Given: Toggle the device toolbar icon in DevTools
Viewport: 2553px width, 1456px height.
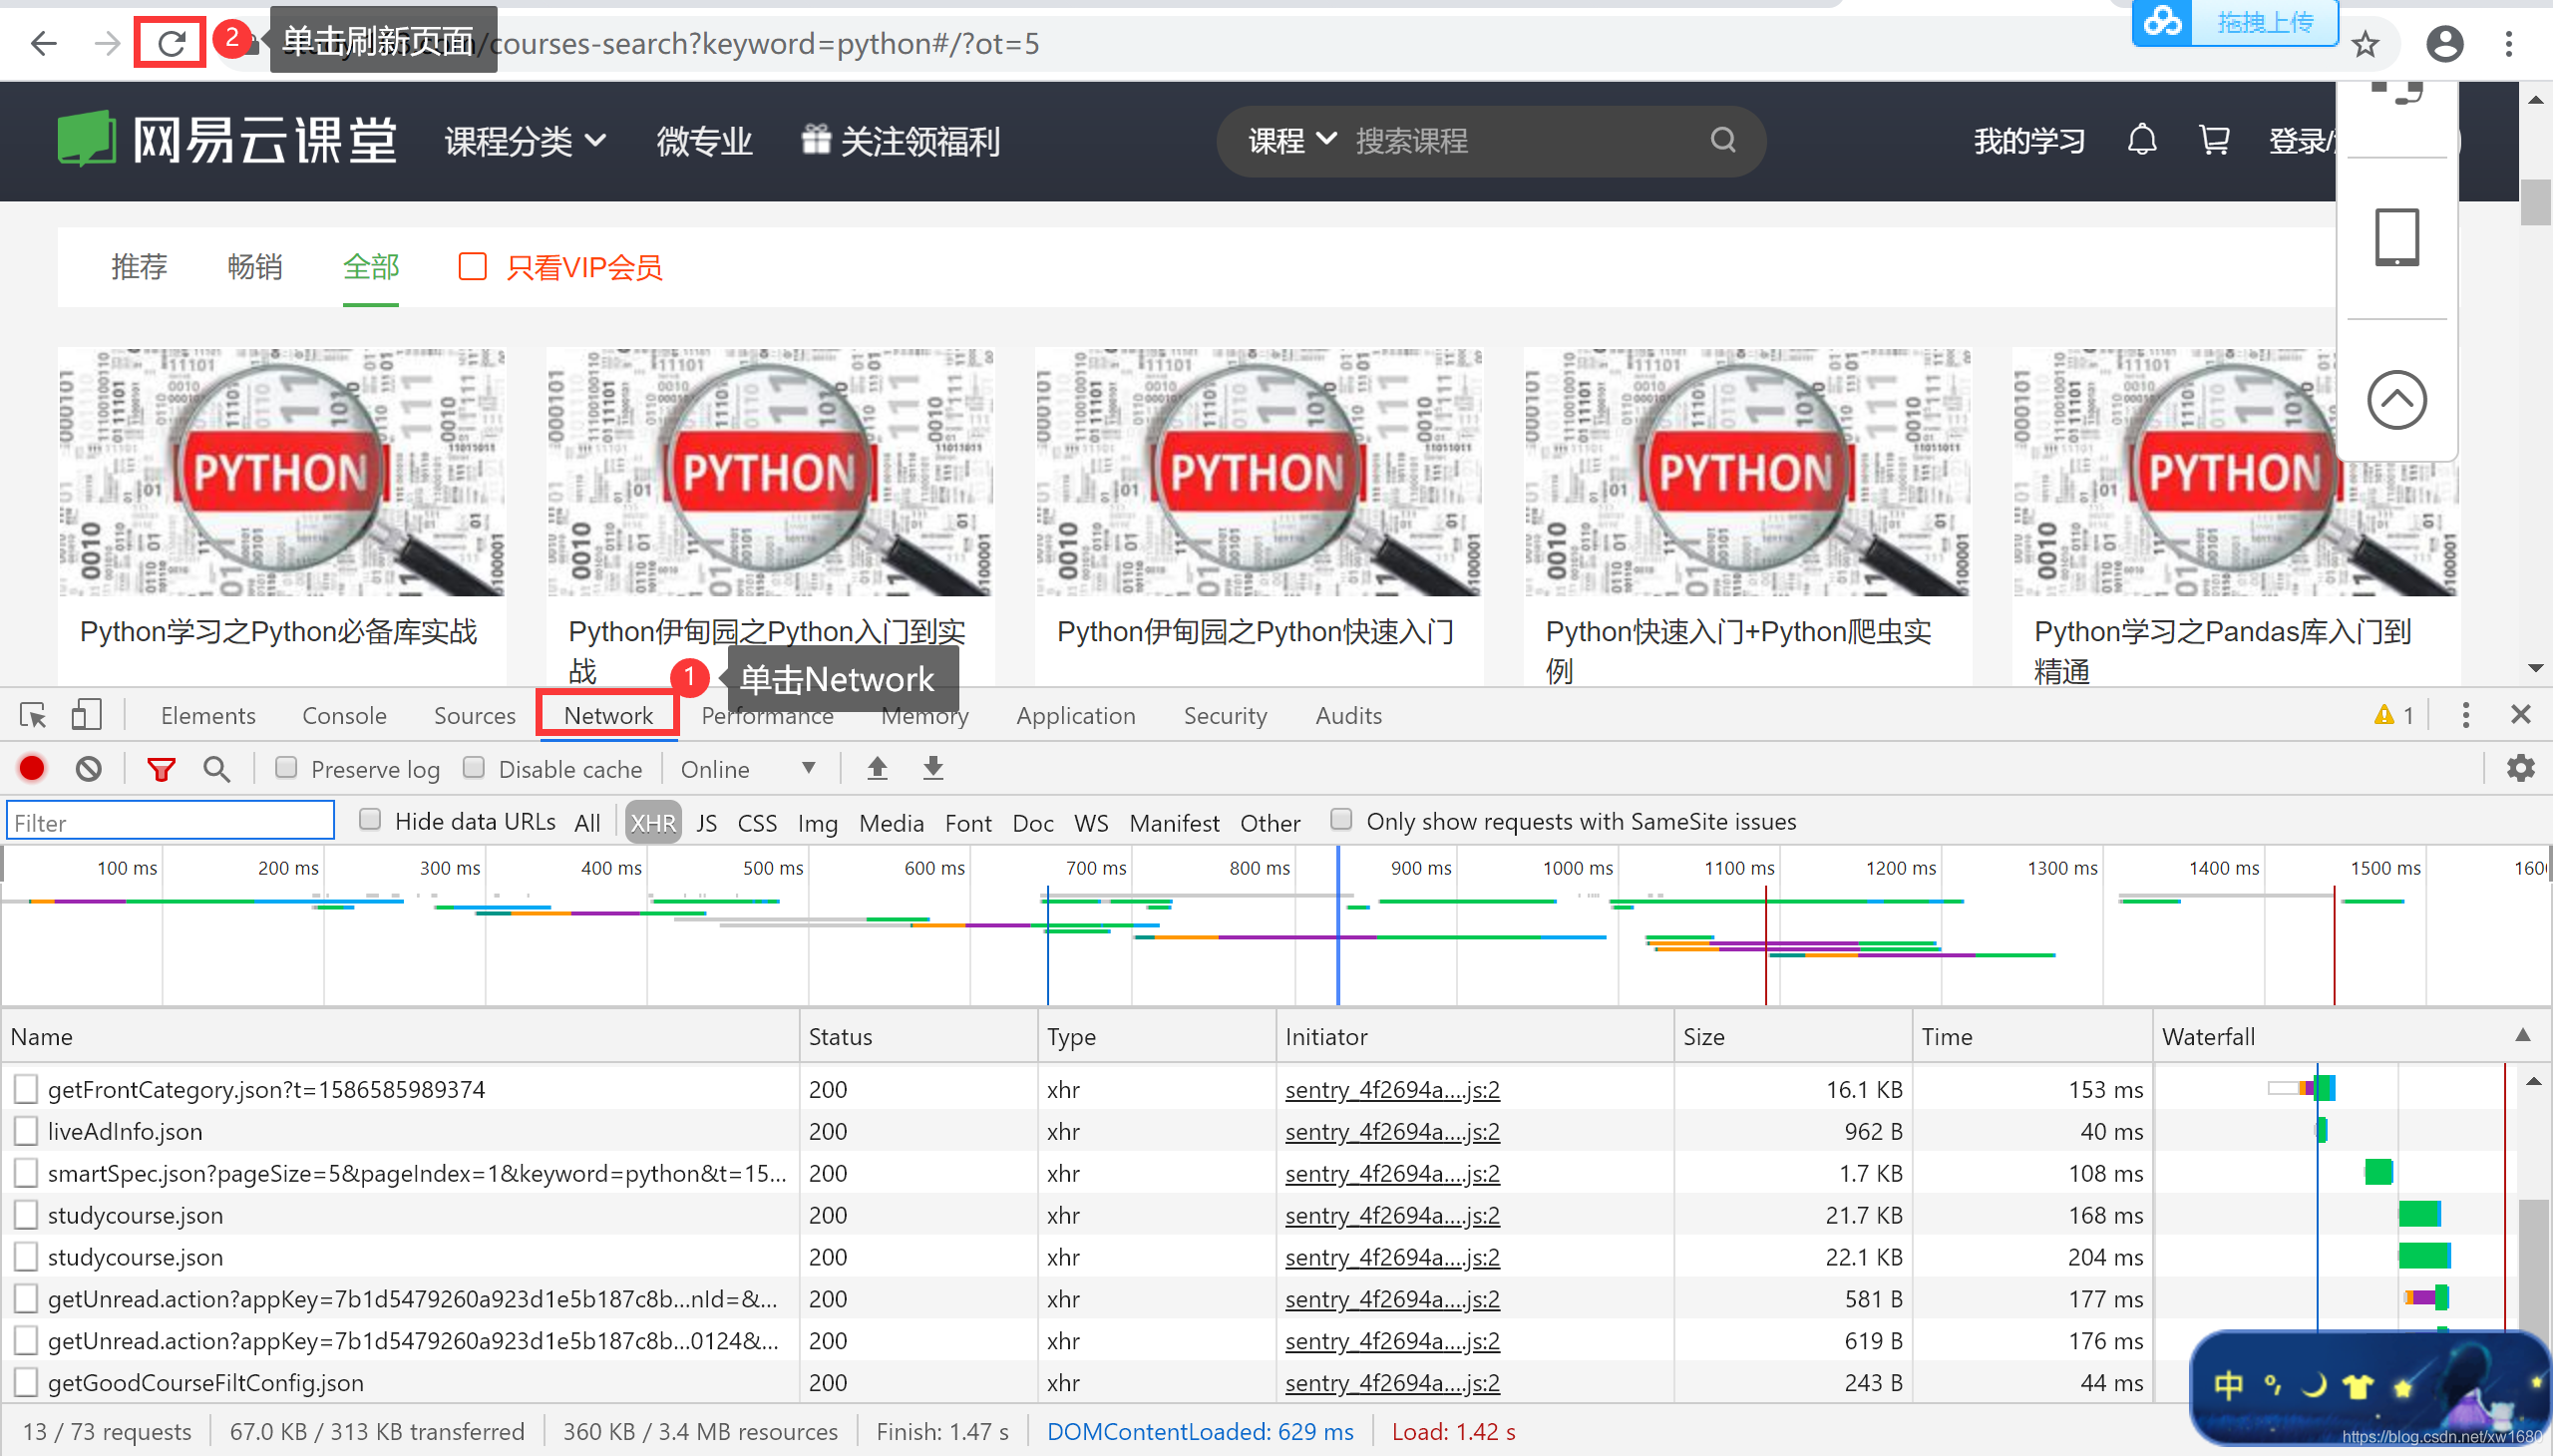Looking at the screenshot, I should tap(86, 714).
